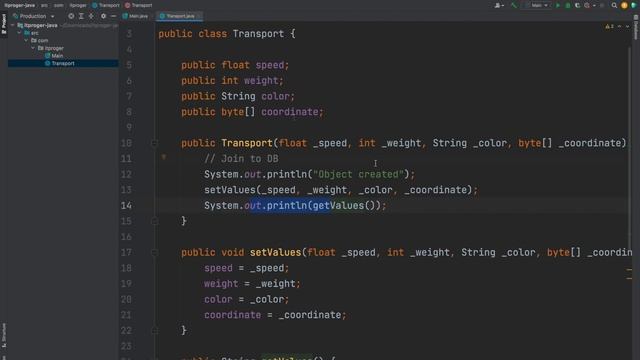Click the getValues() call on line 14
This screenshot has width=640, height=360.
343,205
